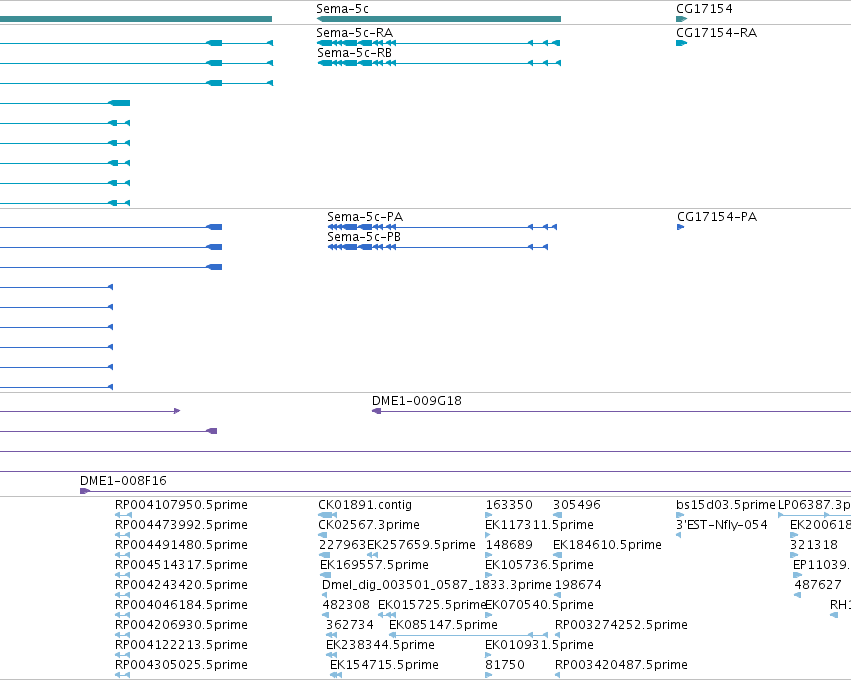Click the 163350 EST label
The height and width of the screenshot is (680, 851).
point(509,505)
